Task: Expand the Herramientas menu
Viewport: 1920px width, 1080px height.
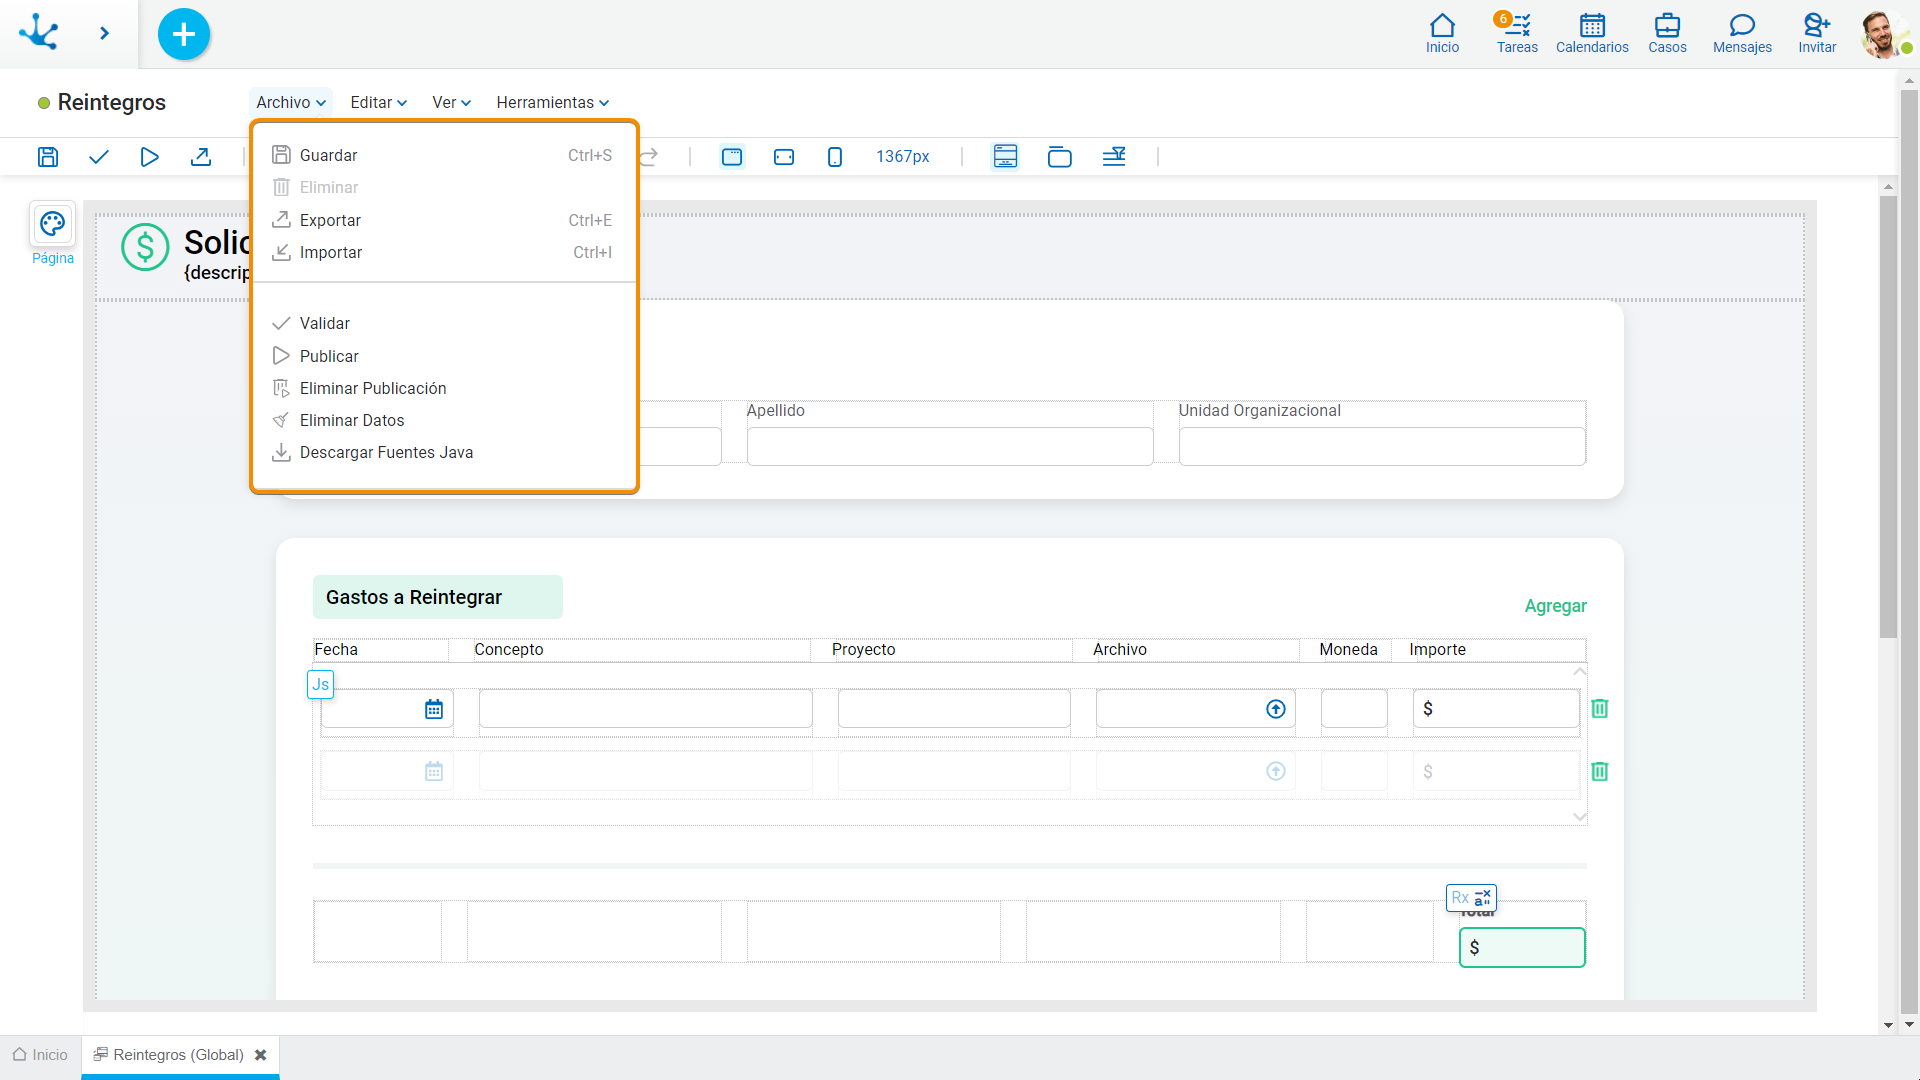Action: click(x=553, y=102)
